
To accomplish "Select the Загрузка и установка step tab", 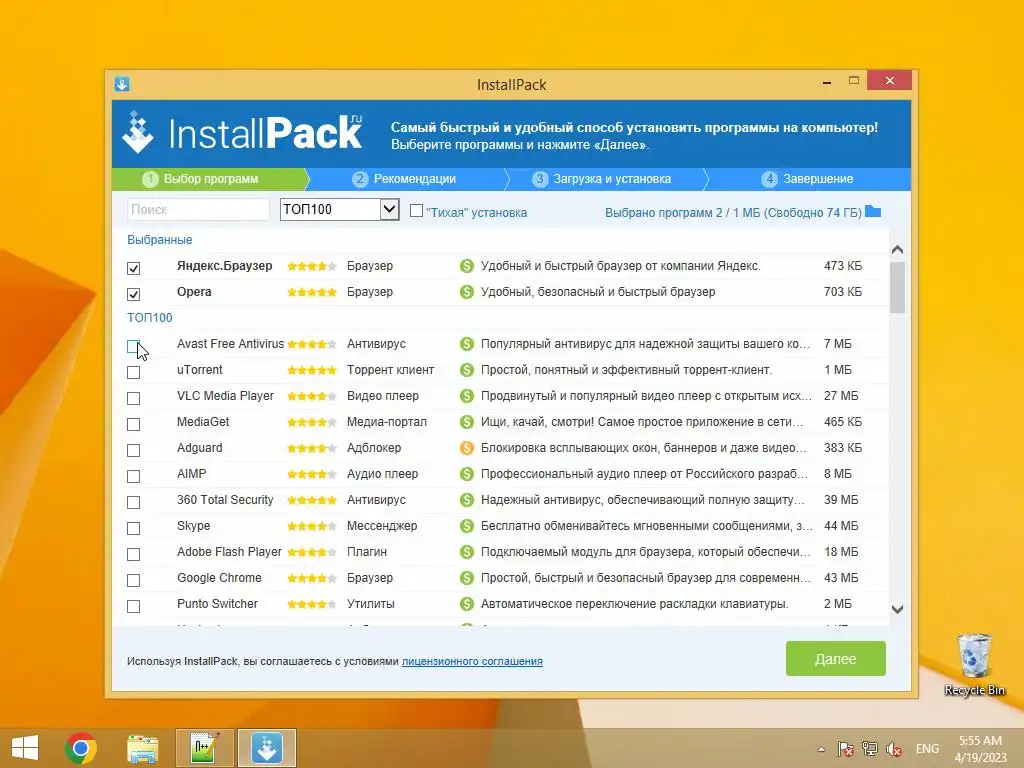I will pyautogui.click(x=607, y=179).
